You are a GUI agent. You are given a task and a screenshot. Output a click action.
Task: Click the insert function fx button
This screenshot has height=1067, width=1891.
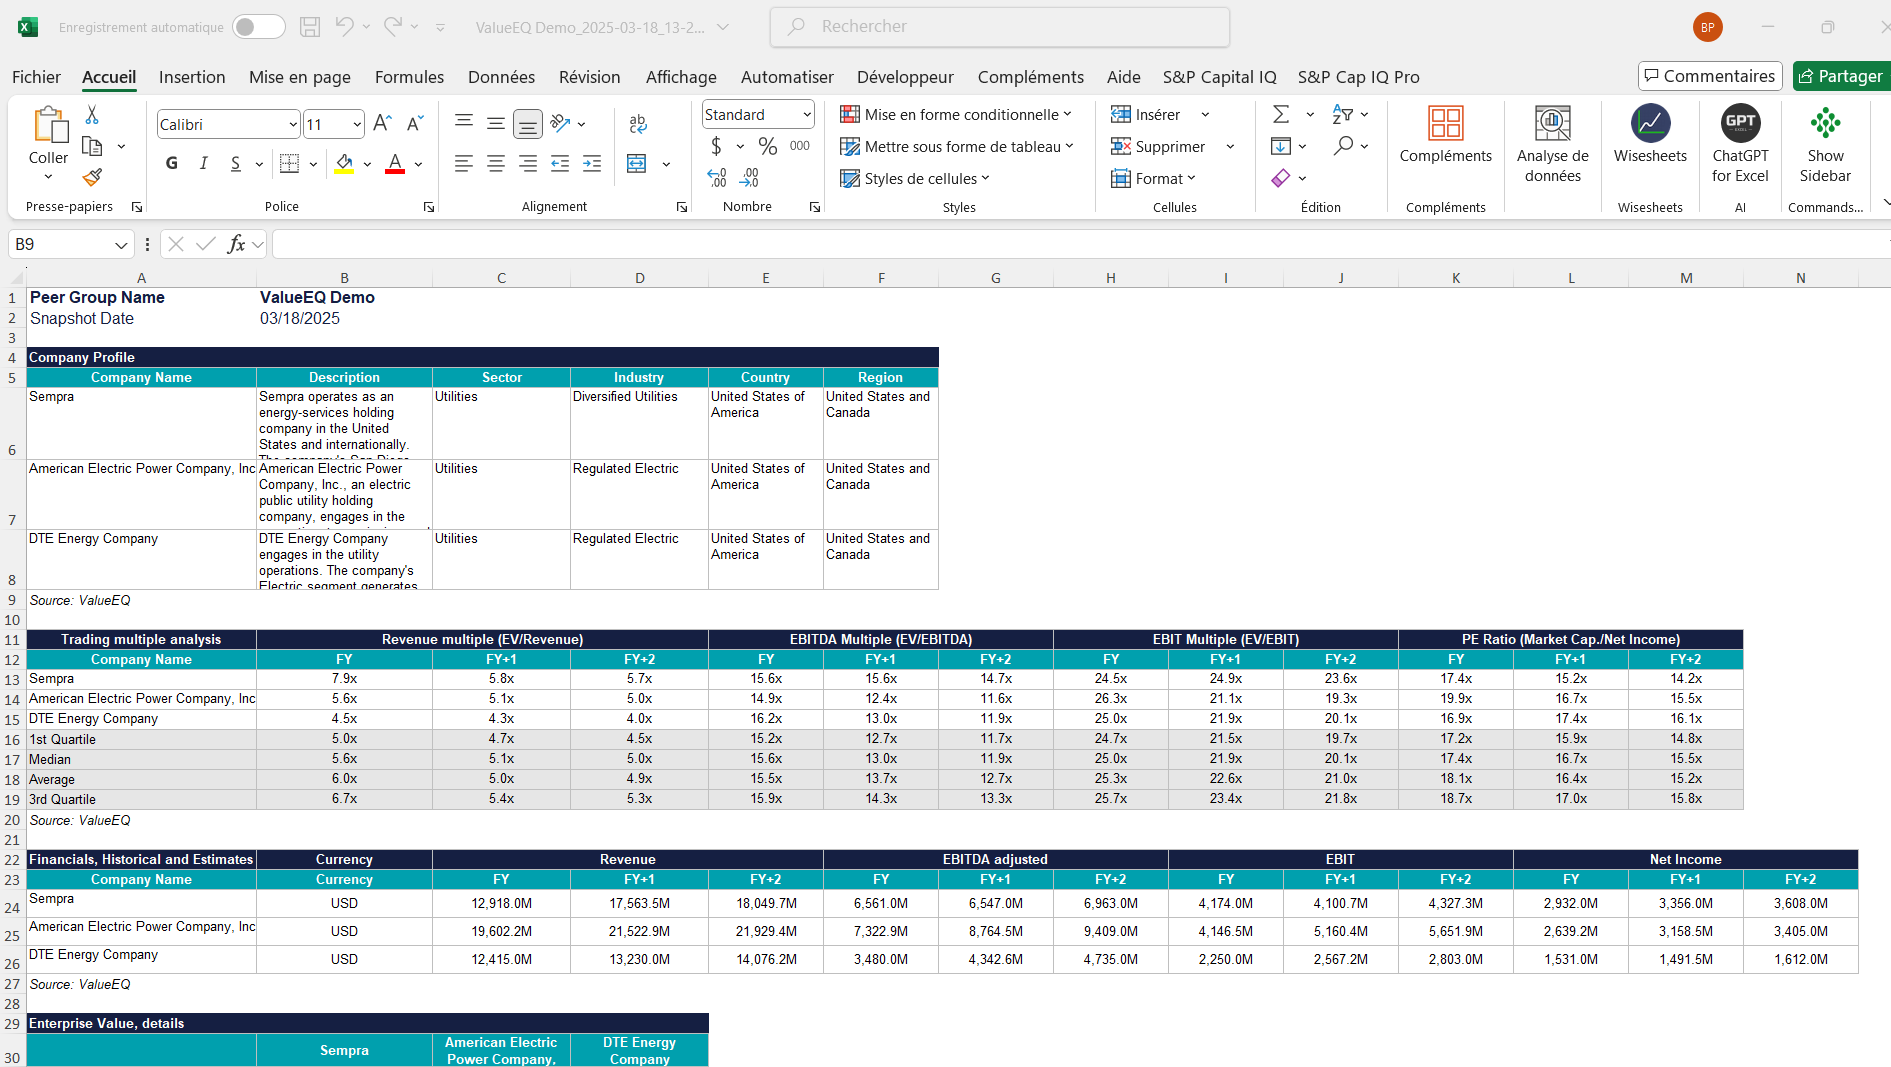click(x=236, y=244)
